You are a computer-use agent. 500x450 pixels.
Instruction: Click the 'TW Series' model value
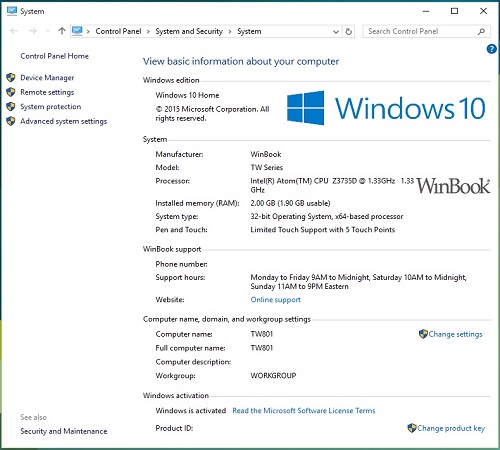[x=267, y=168]
